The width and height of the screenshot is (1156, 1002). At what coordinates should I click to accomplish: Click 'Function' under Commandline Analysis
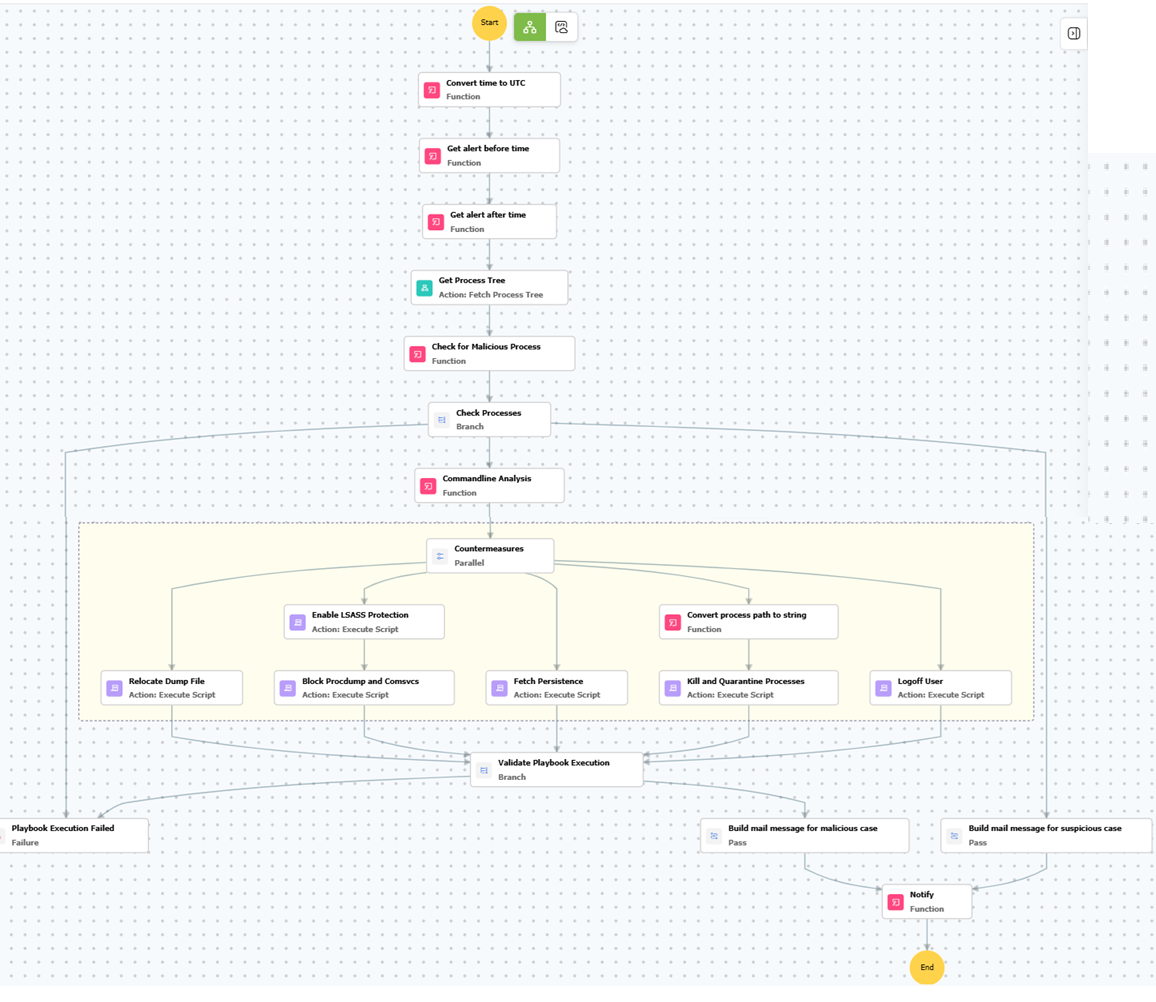coord(459,493)
